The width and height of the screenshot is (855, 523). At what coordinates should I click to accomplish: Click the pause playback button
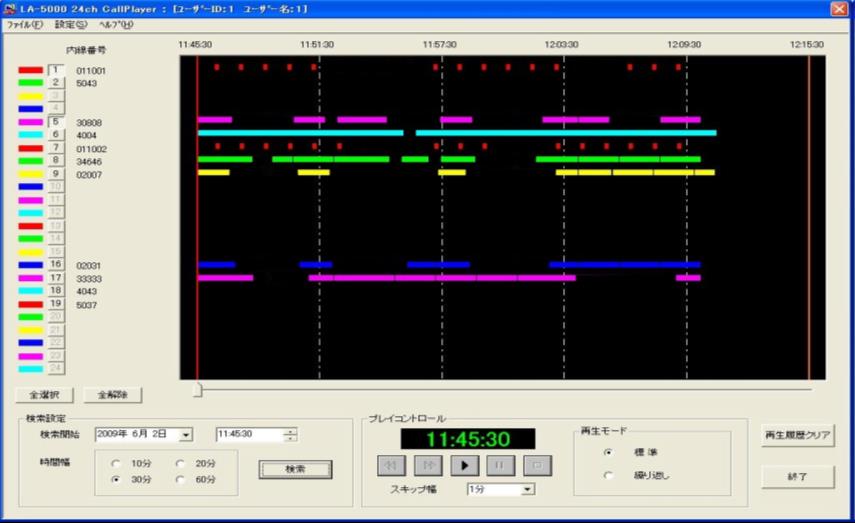click(x=501, y=466)
